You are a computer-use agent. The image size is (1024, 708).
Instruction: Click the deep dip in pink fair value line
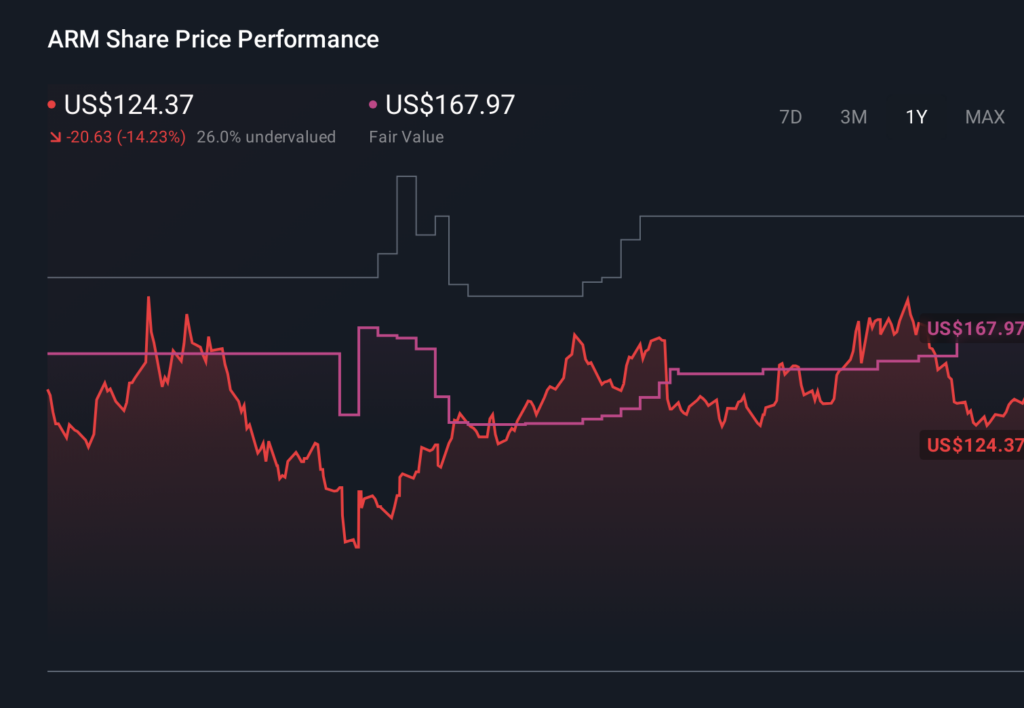coord(349,413)
